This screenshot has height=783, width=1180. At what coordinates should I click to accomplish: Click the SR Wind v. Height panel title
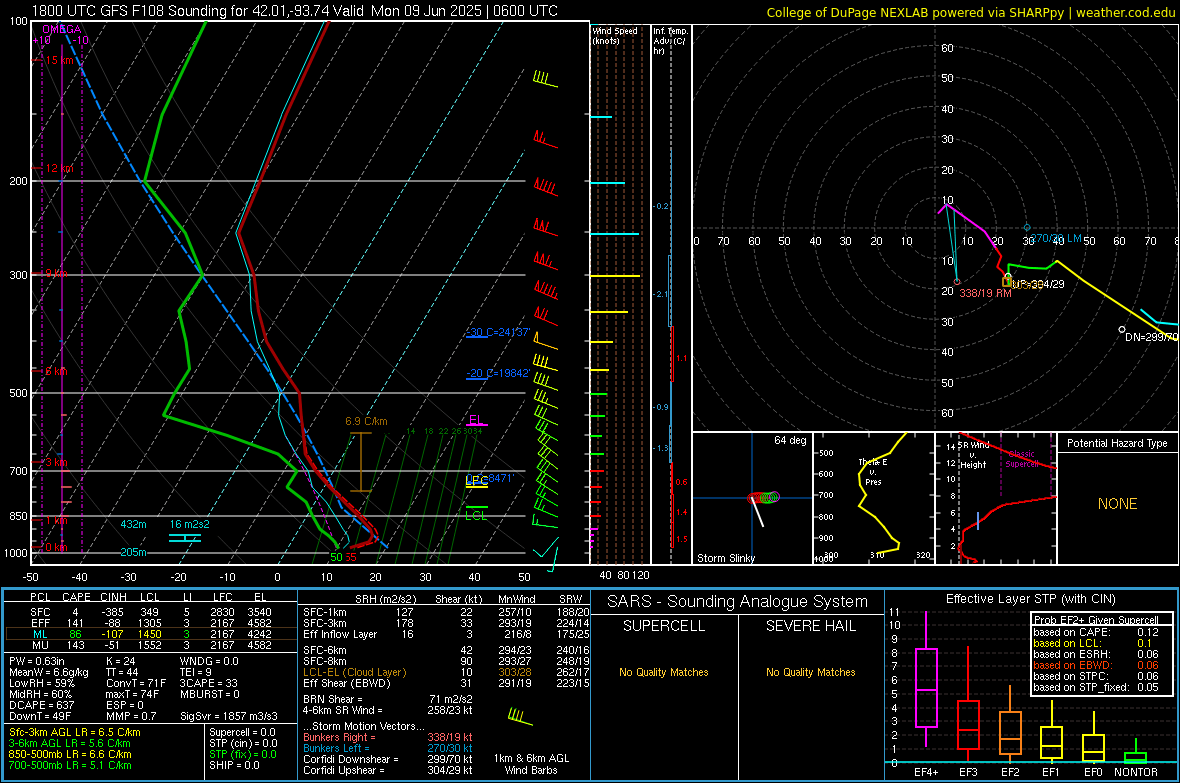pos(973,455)
